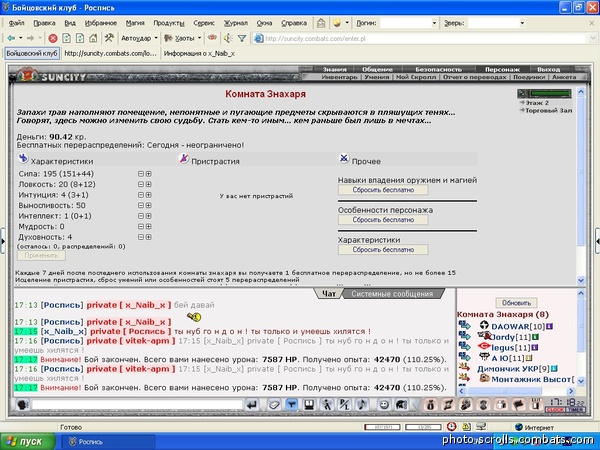Click the green health bar at top right
Viewport: 600px width, 450px height.
coord(550,93)
